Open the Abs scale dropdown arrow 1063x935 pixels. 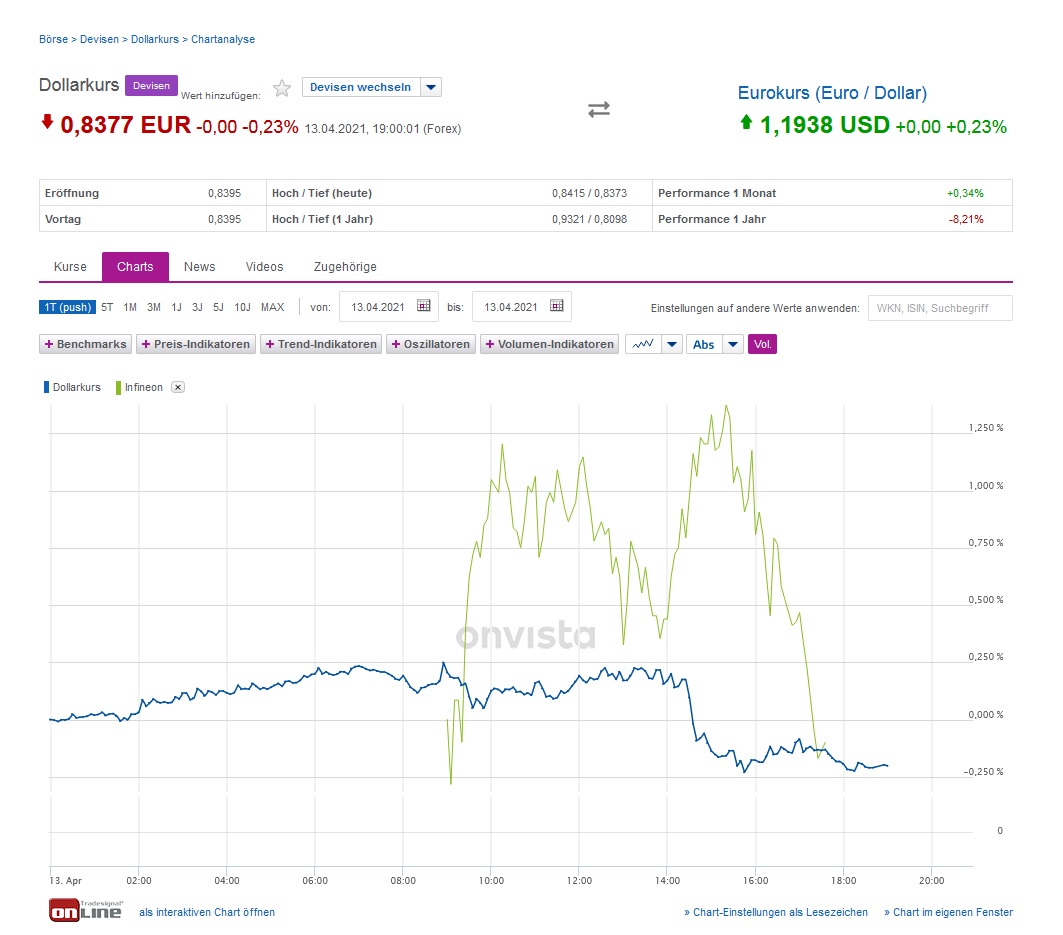pyautogui.click(x=734, y=344)
